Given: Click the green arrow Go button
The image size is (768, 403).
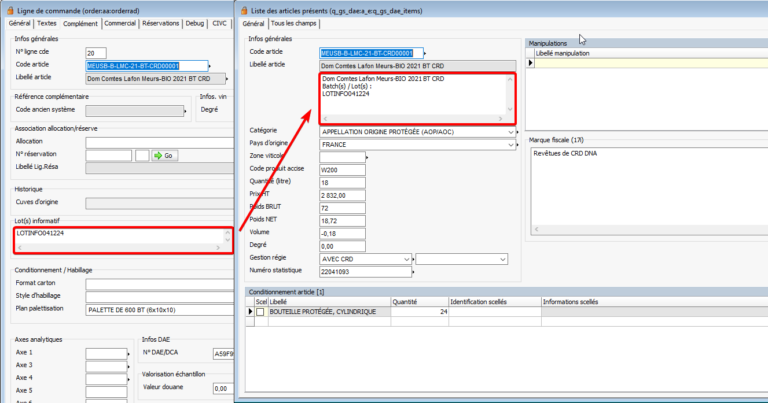Looking at the screenshot, I should coord(165,155).
